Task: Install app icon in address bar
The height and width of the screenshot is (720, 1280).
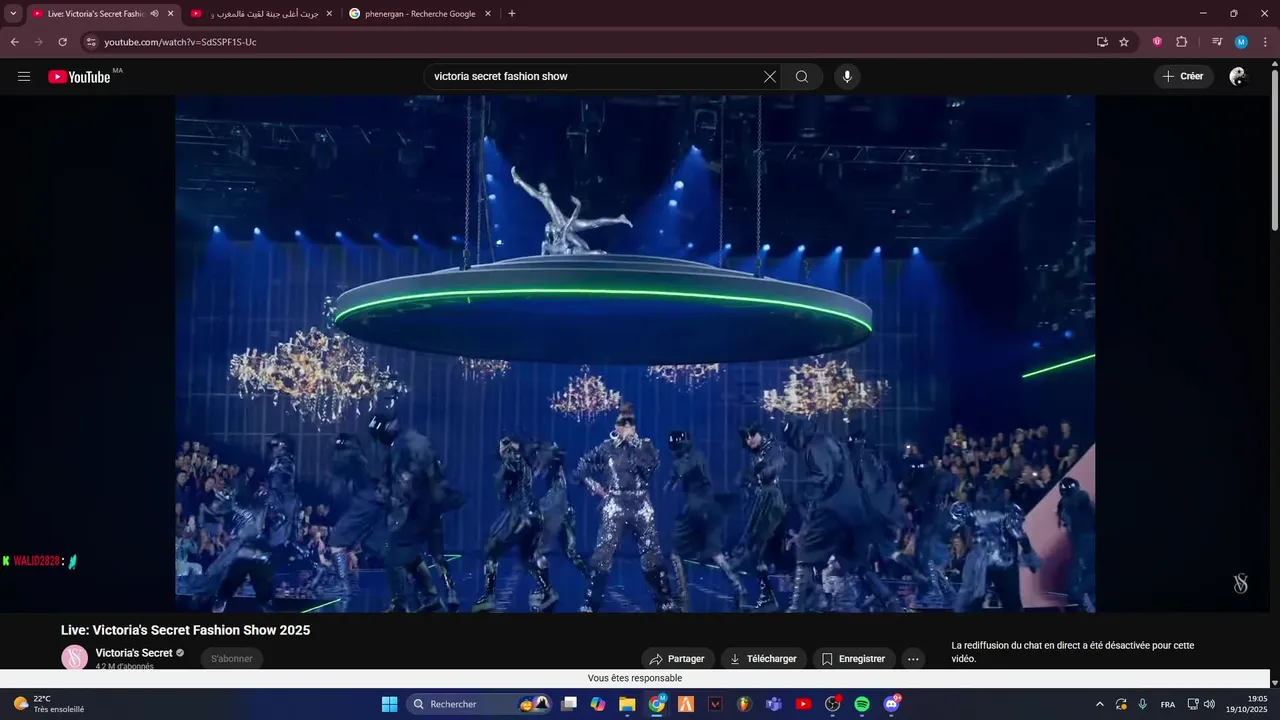Action: [1102, 42]
